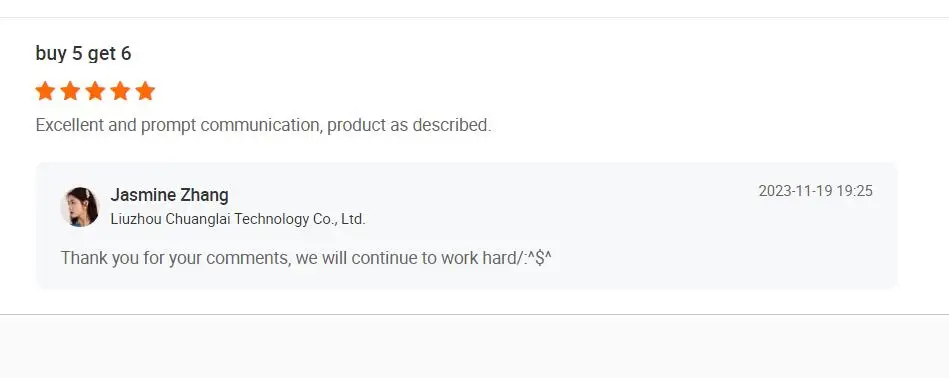Open Jasmine Zhang's profile avatar

tap(80, 207)
